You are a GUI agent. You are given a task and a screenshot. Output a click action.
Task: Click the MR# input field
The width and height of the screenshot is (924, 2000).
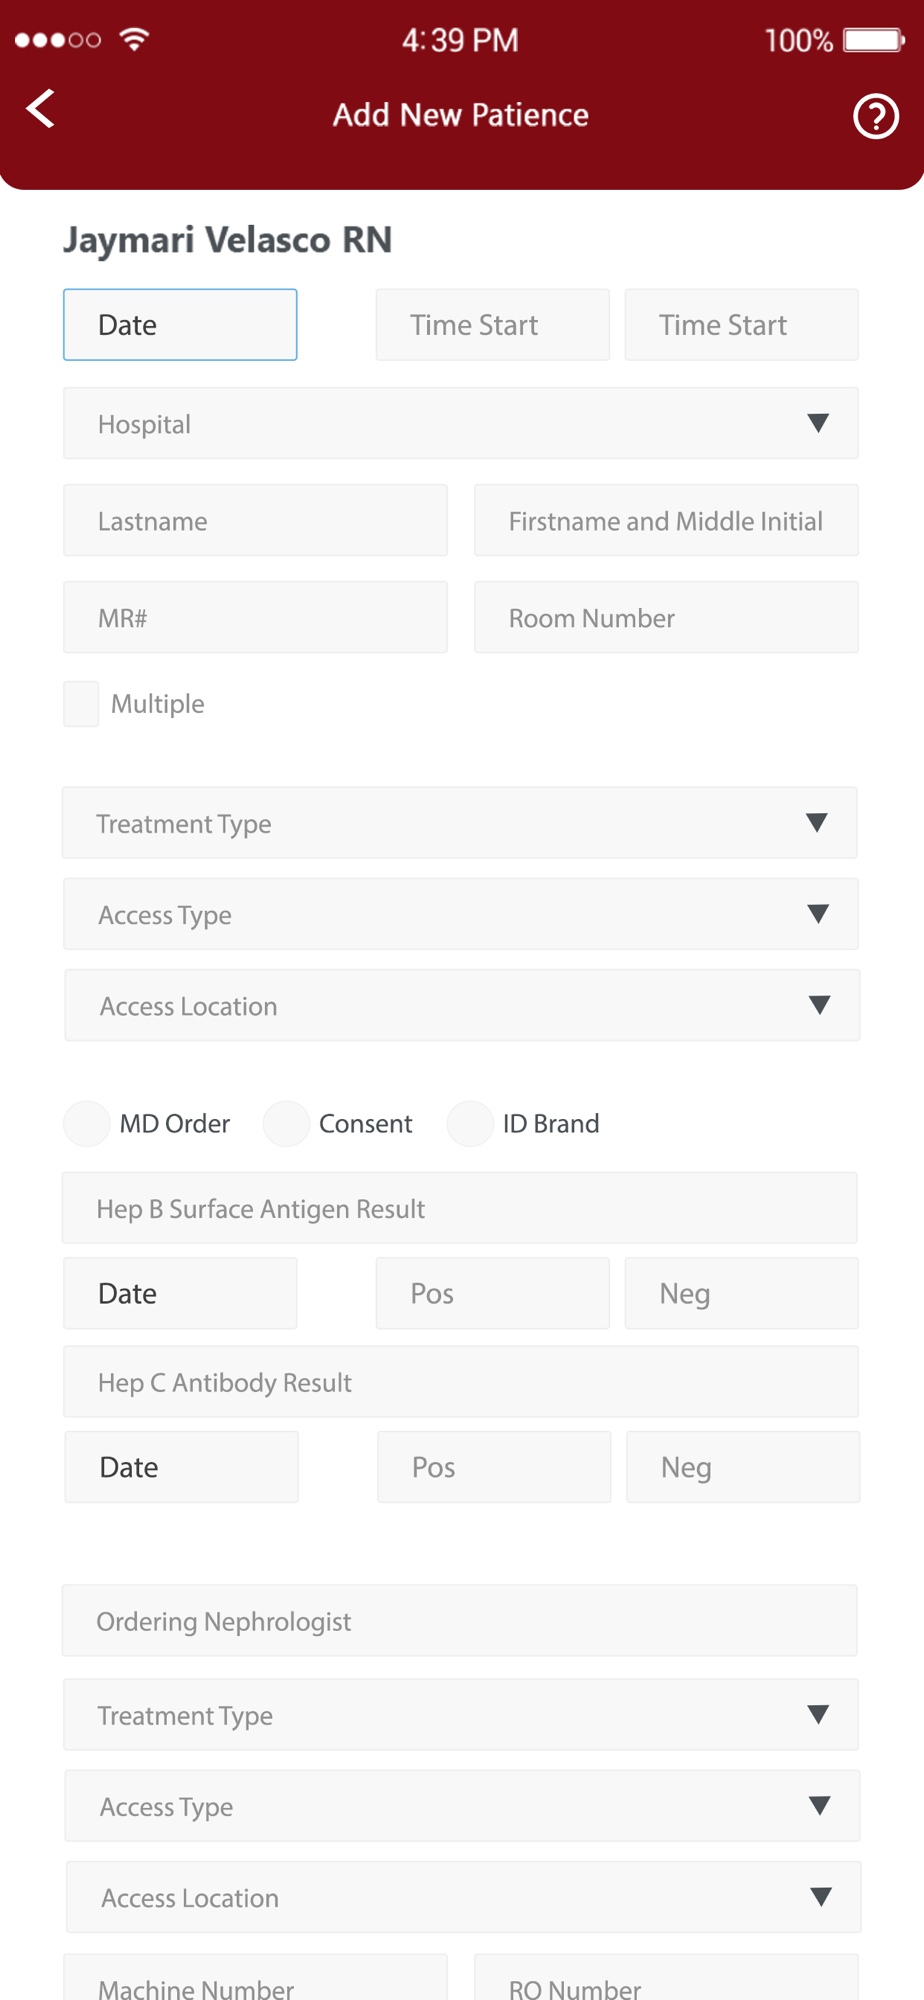coord(255,617)
